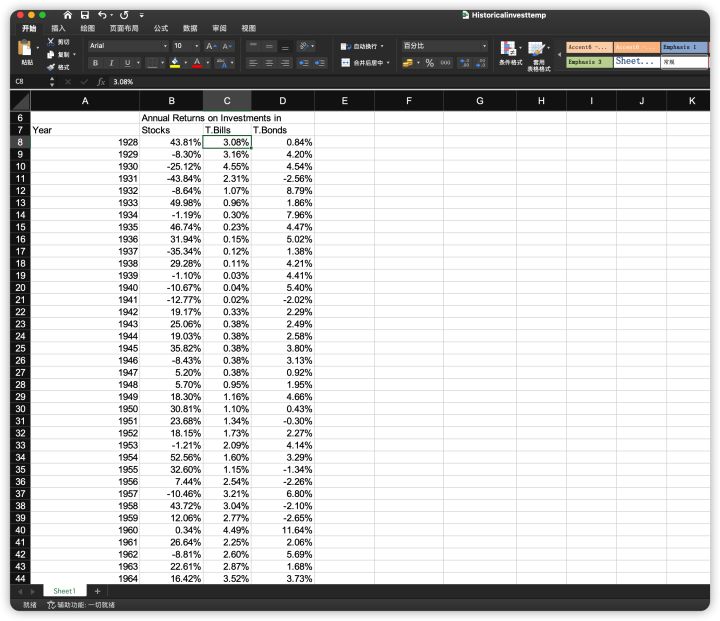Viewport: 720px width, 621px height.
Task: Open the merge and center dropdown arrow
Action: [x=388, y=63]
